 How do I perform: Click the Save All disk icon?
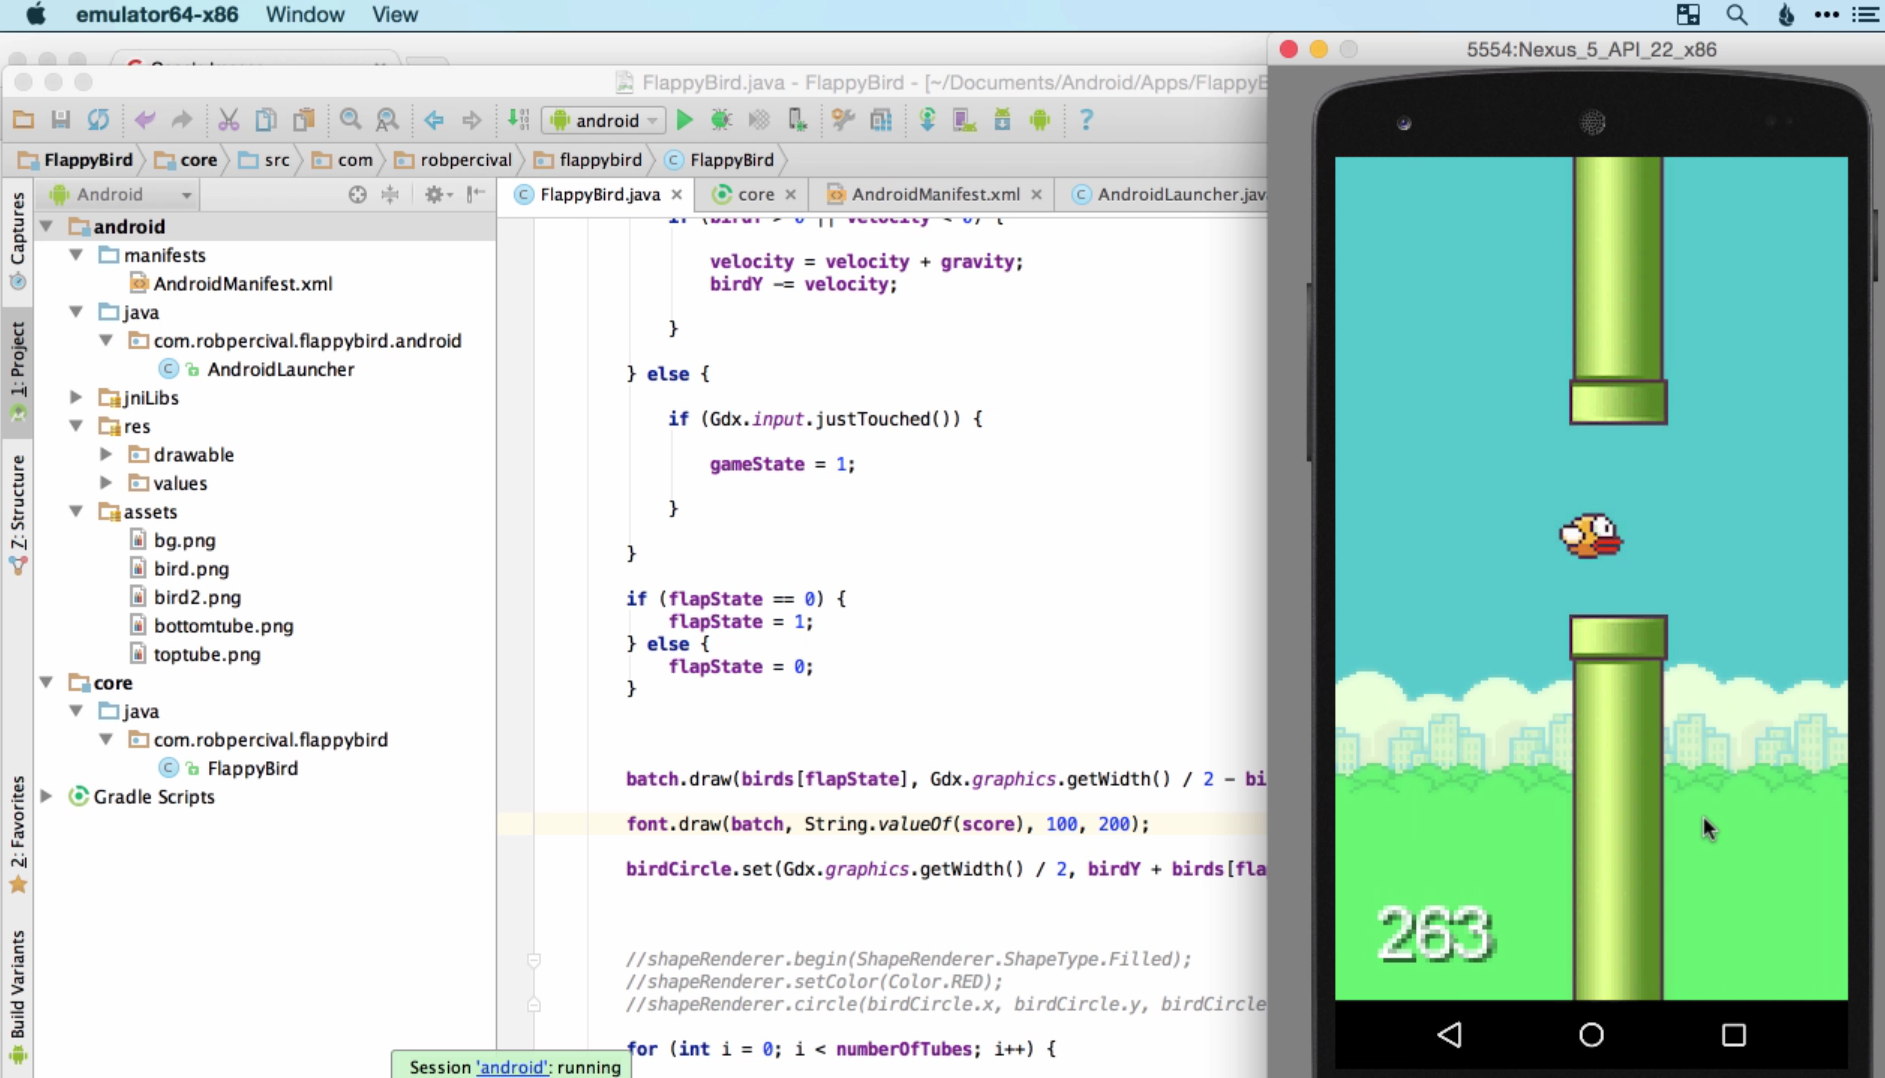click(x=61, y=120)
